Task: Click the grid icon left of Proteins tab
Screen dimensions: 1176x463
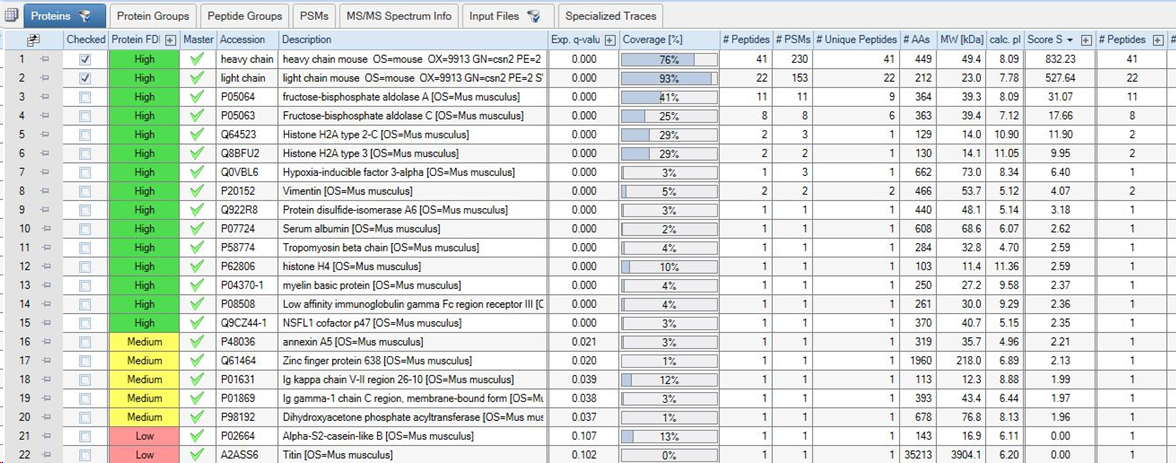Action: coord(12,15)
